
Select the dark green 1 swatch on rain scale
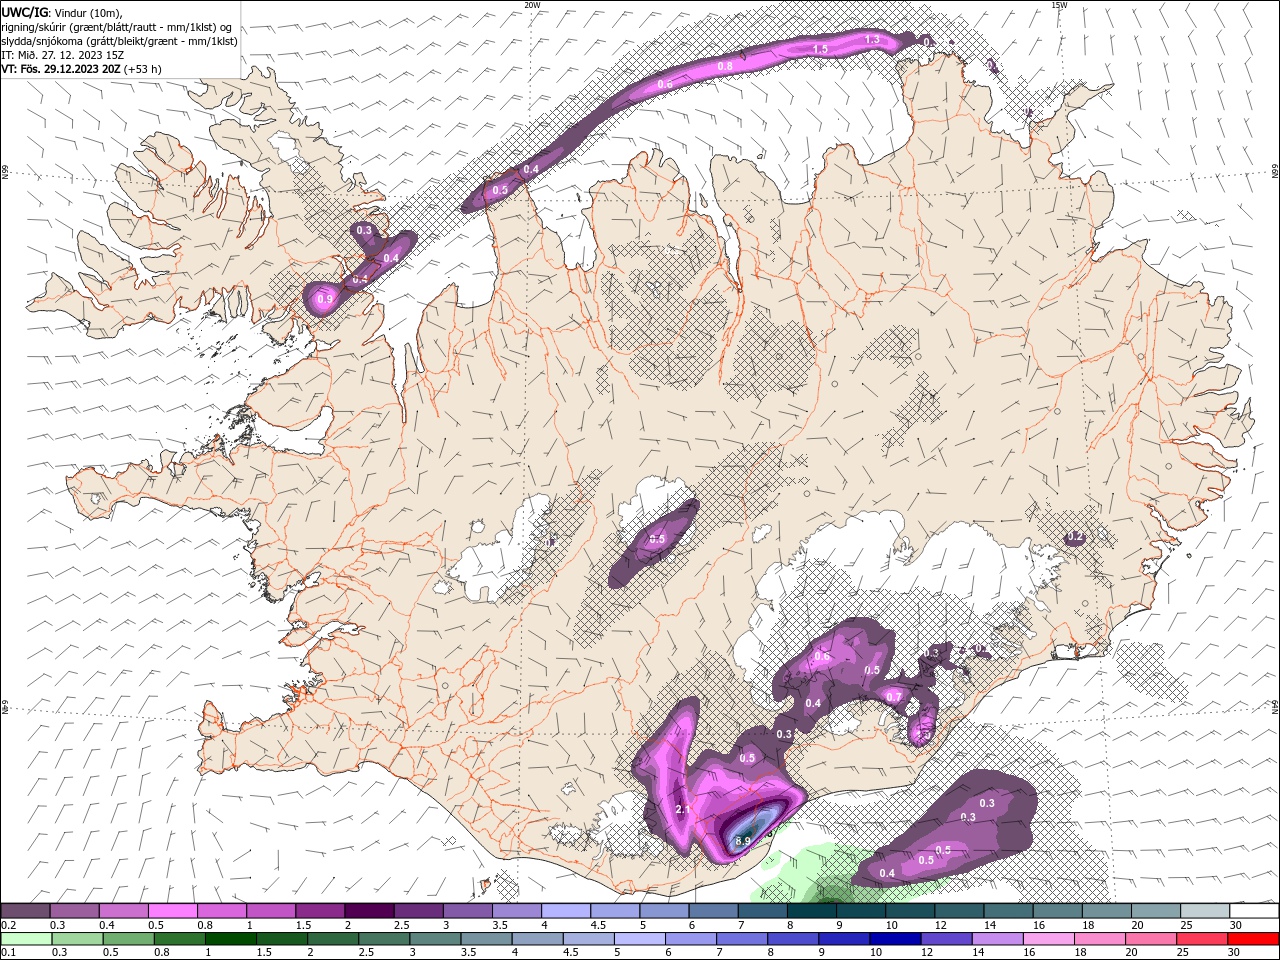(230, 938)
